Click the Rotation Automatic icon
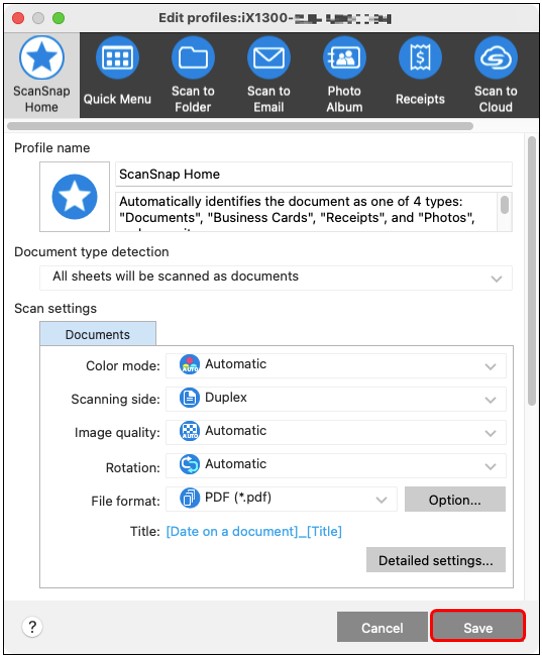The width and height of the screenshot is (542, 657). point(189,464)
